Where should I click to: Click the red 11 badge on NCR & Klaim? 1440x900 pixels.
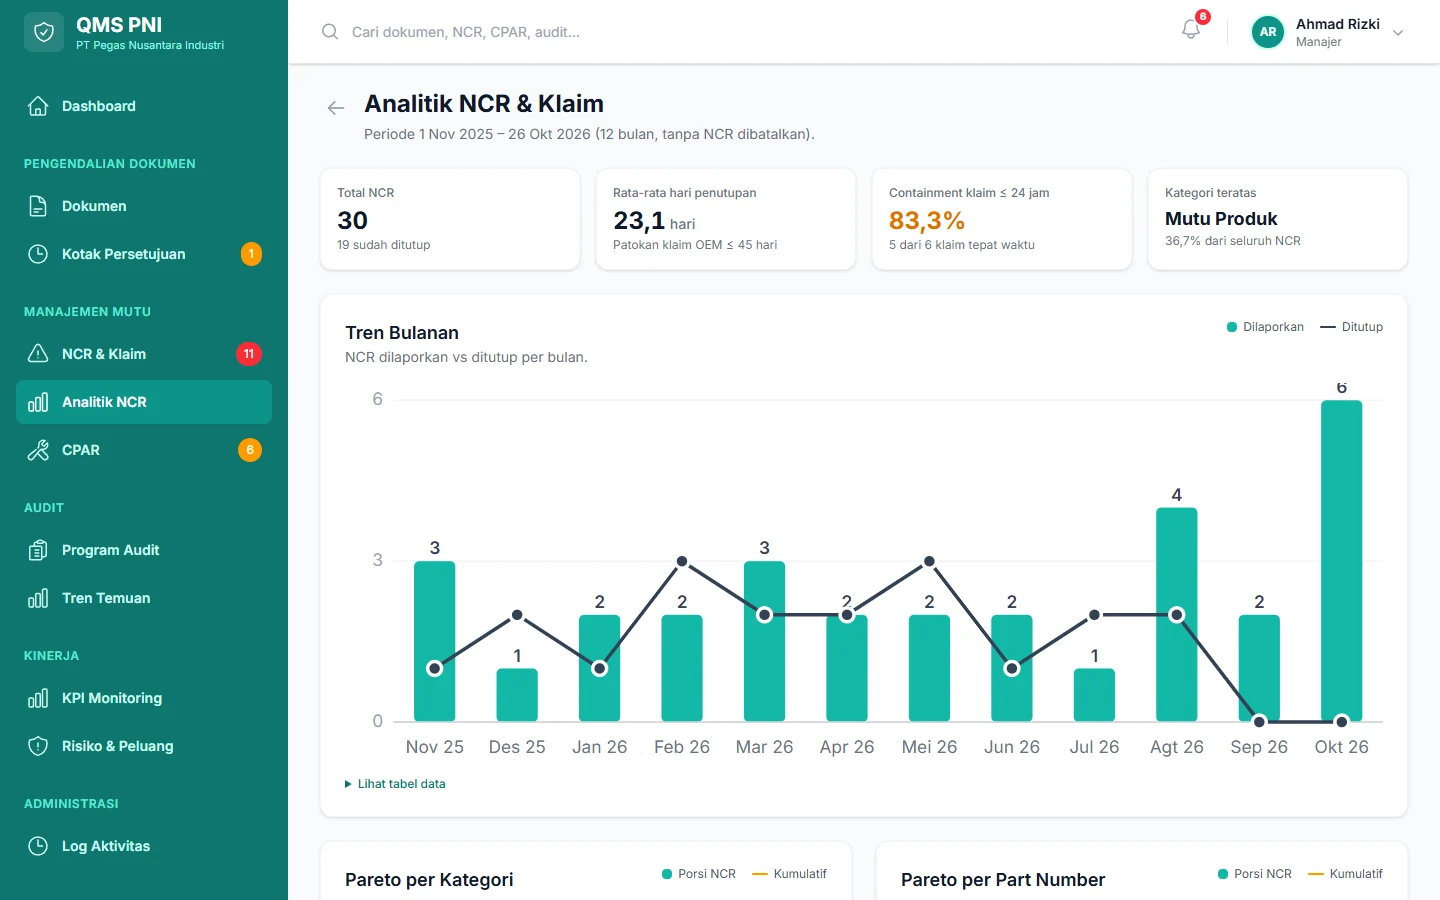[x=249, y=354]
